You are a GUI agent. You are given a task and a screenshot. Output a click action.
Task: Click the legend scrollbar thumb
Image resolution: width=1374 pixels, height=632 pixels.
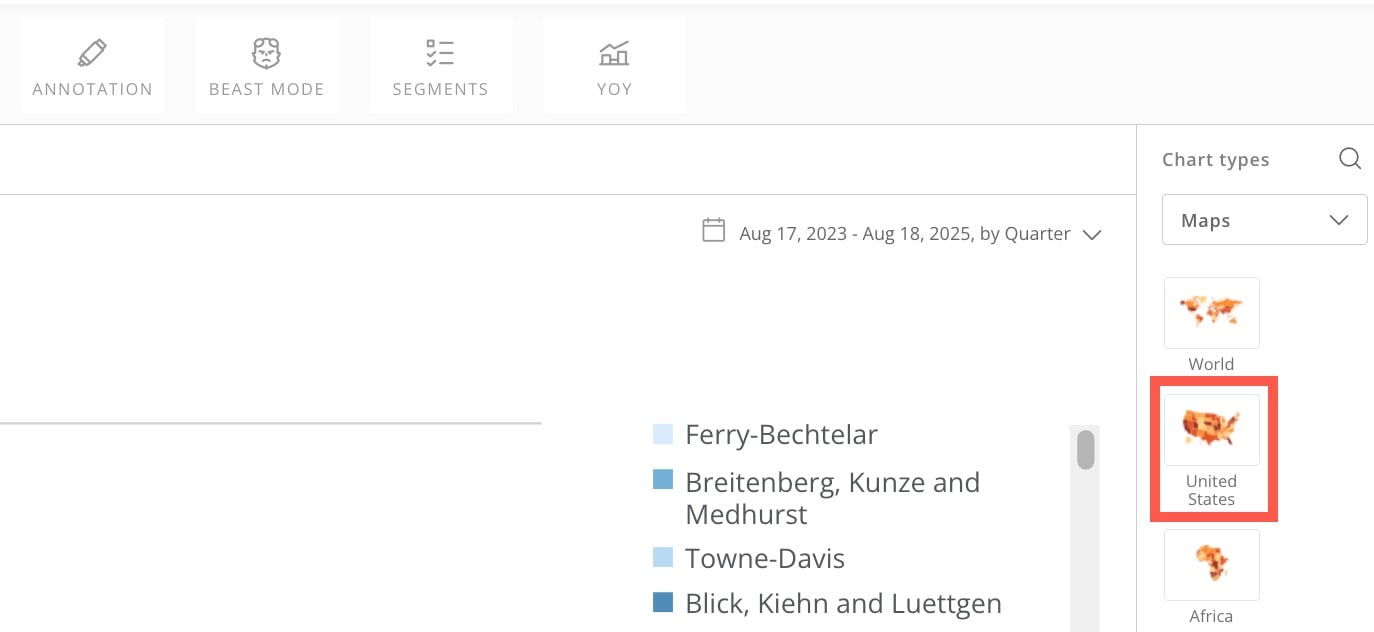coord(1085,449)
